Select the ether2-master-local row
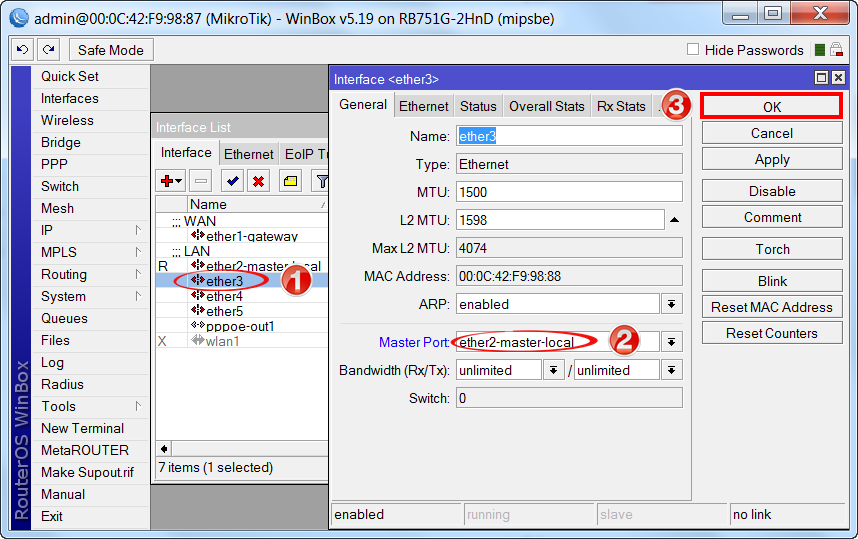 [x=242, y=266]
